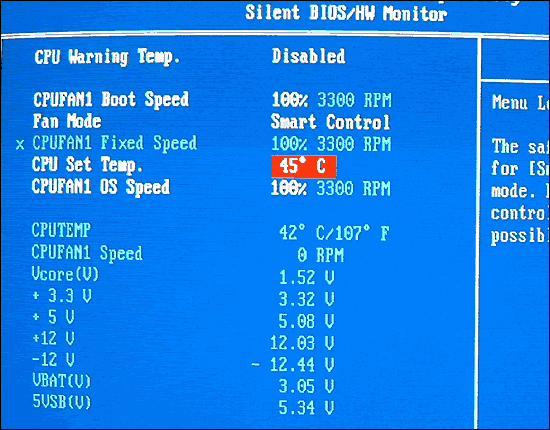Click the CPUTEMP 42° C/107° F reading
The height and width of the screenshot is (430, 550).
(x=334, y=233)
